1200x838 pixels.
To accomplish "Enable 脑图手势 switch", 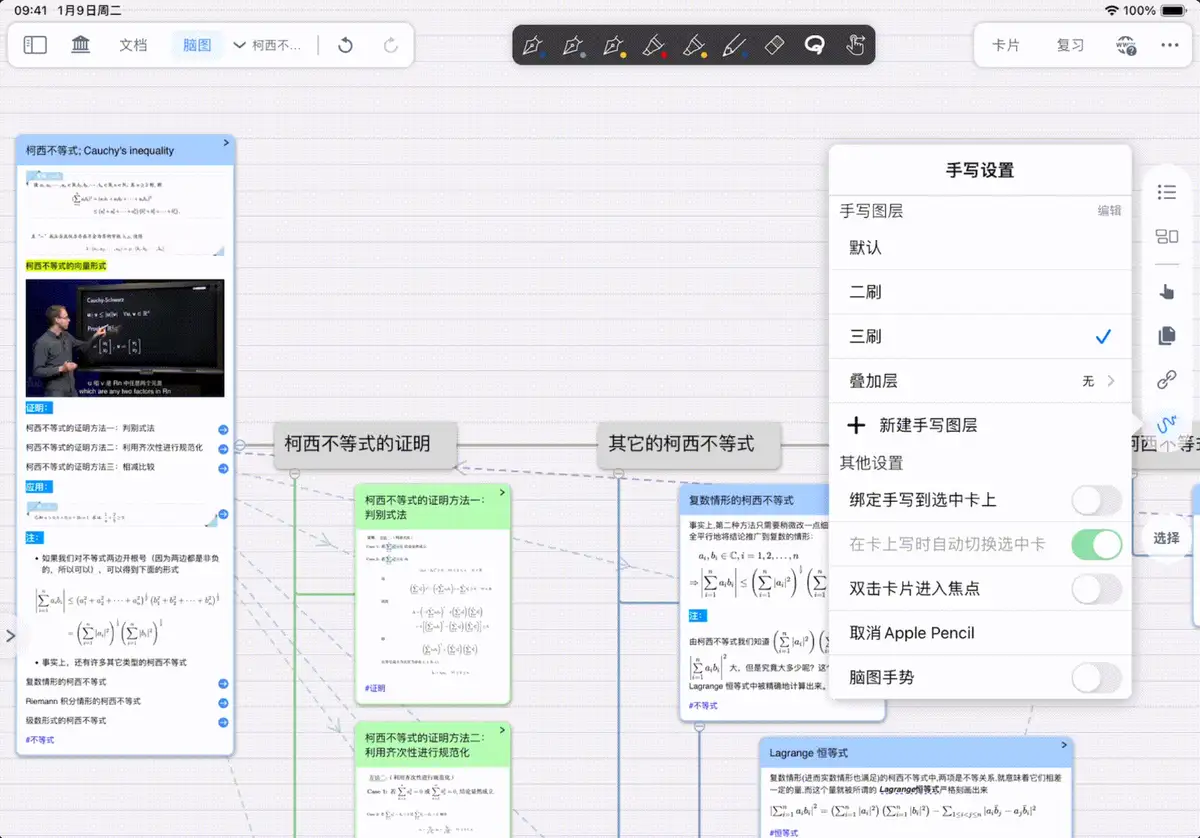I will pos(1096,677).
